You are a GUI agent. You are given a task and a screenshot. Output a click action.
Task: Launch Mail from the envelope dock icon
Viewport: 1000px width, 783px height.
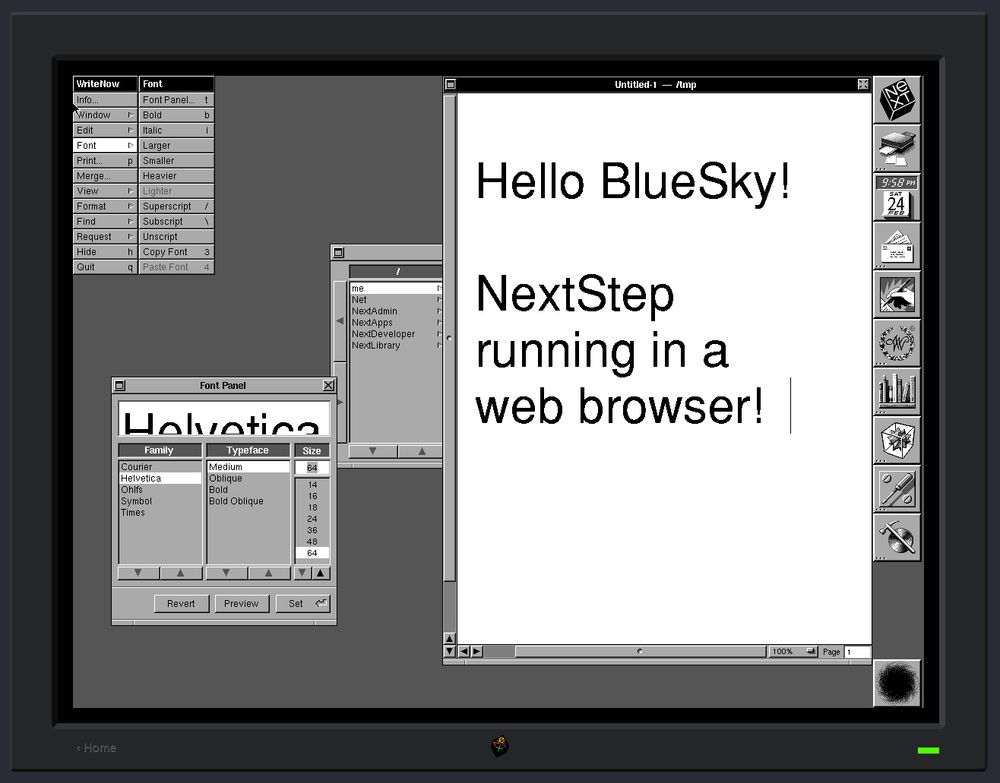(897, 245)
